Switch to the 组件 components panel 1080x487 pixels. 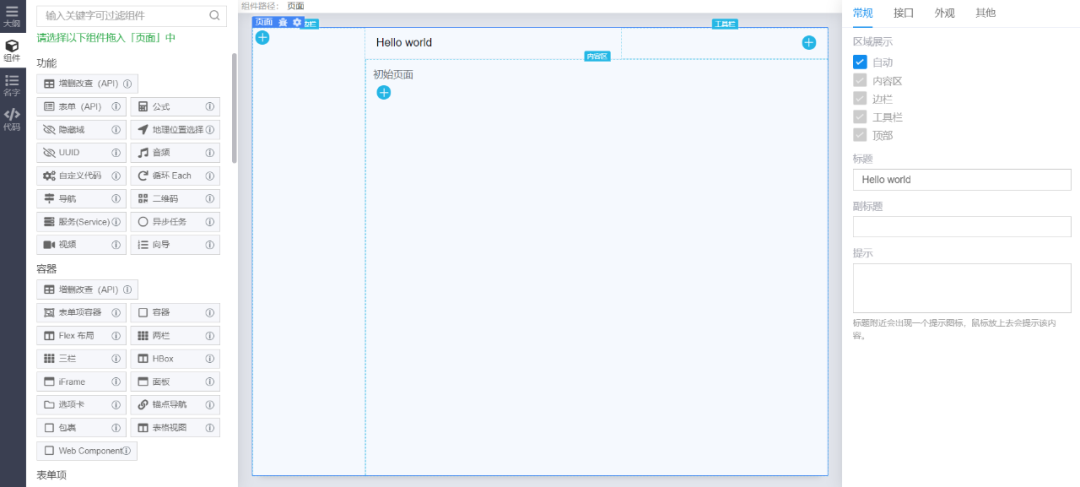pyautogui.click(x=12, y=50)
